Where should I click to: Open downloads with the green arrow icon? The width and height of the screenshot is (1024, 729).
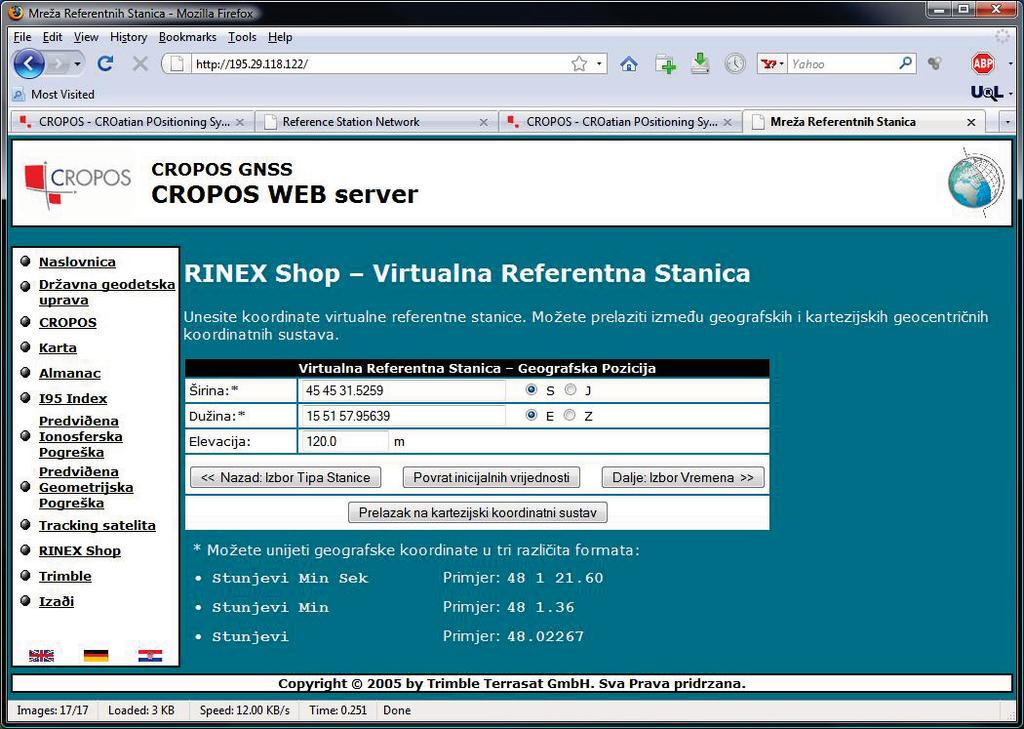[700, 63]
